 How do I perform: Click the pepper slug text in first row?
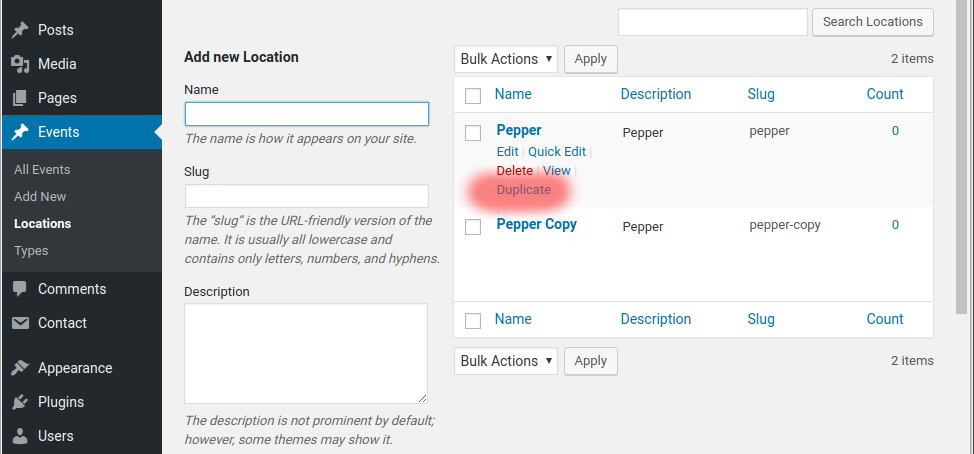coord(769,132)
